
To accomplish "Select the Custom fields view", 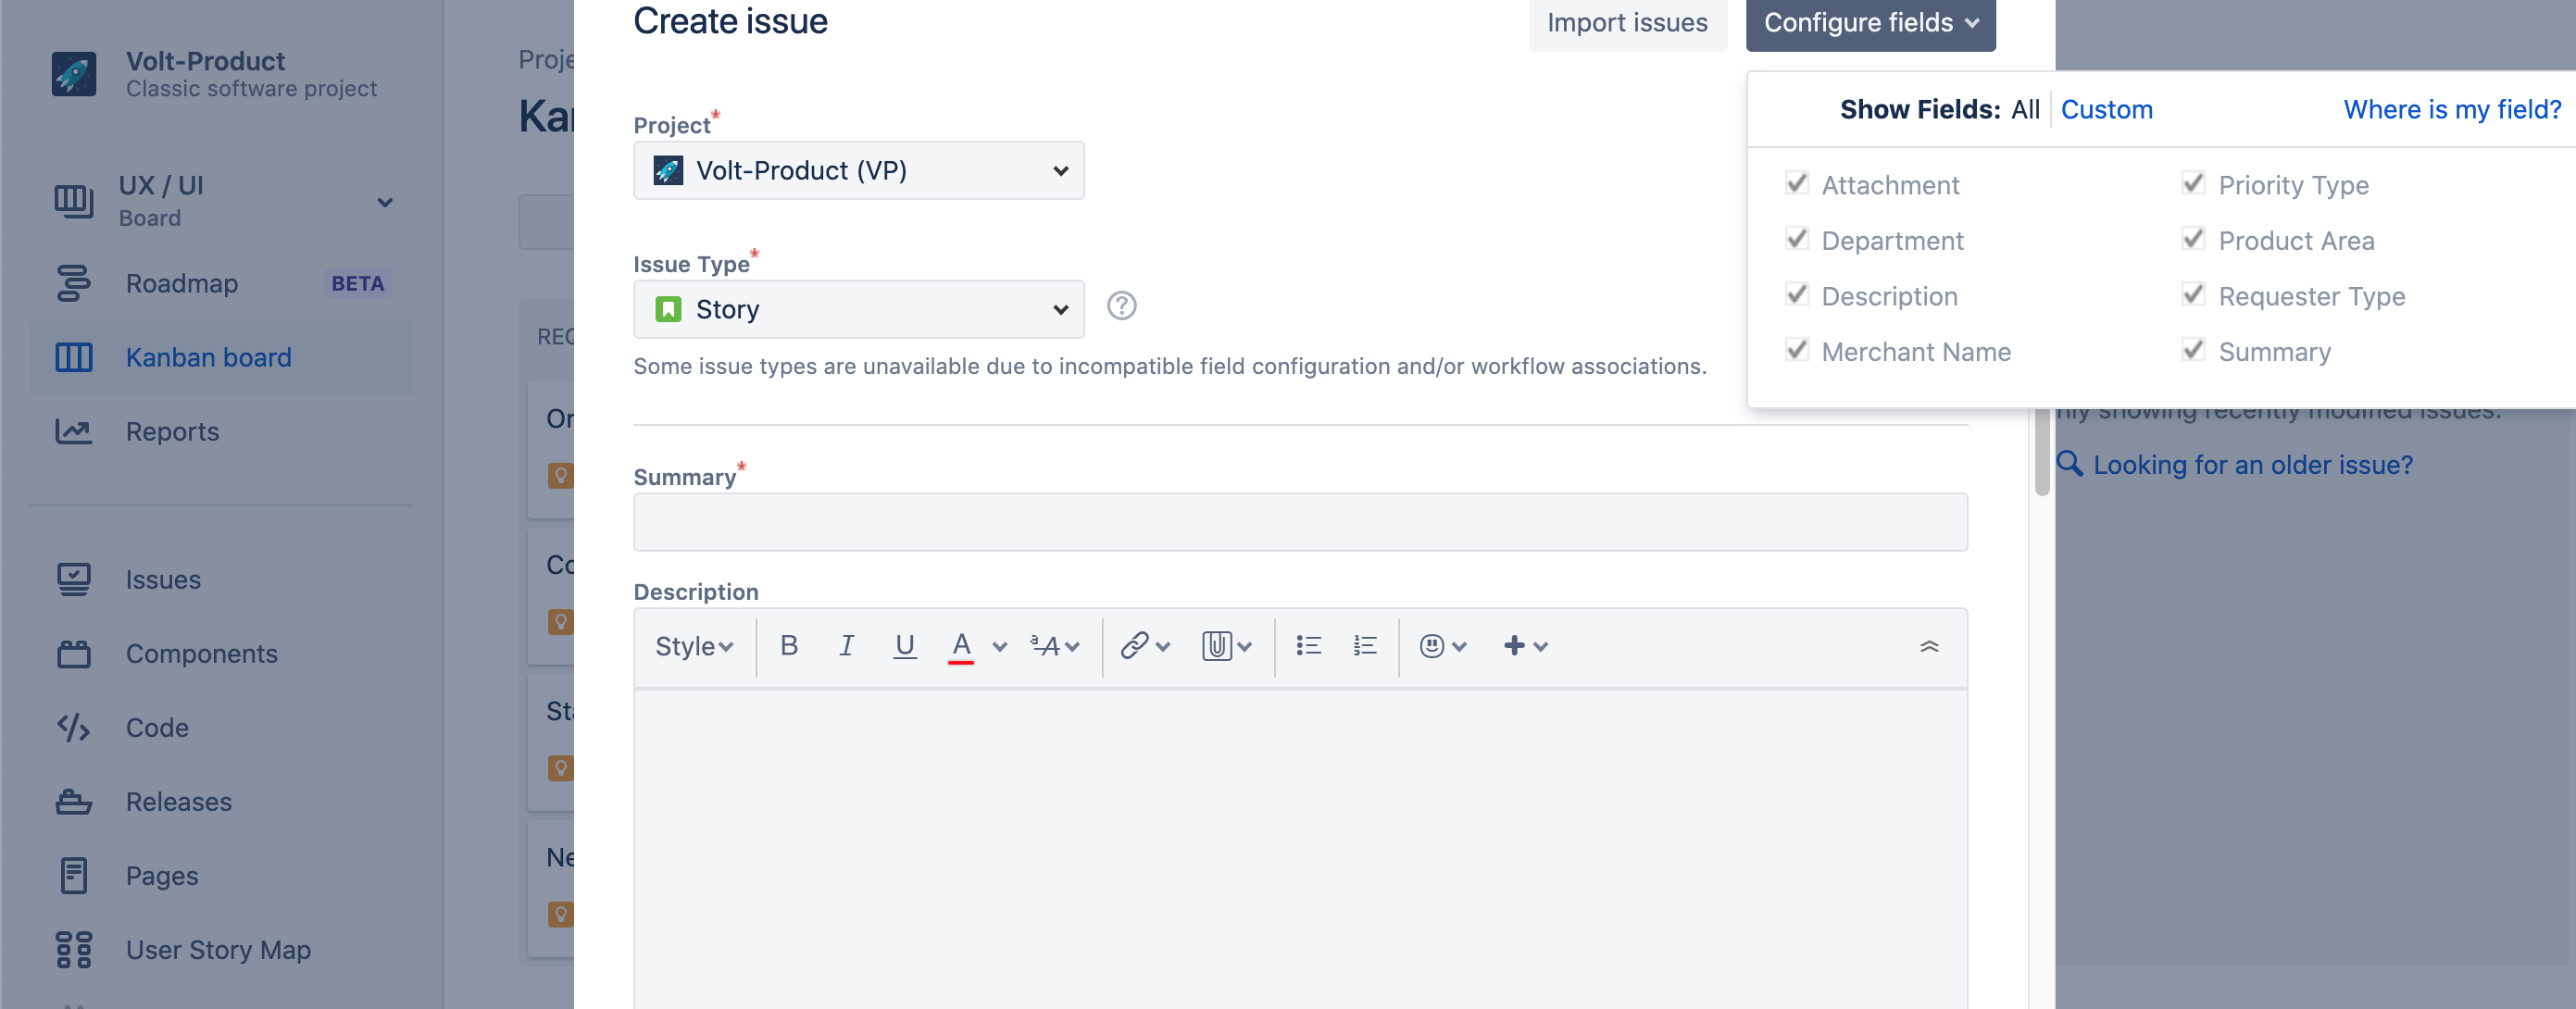I will click(x=2107, y=109).
